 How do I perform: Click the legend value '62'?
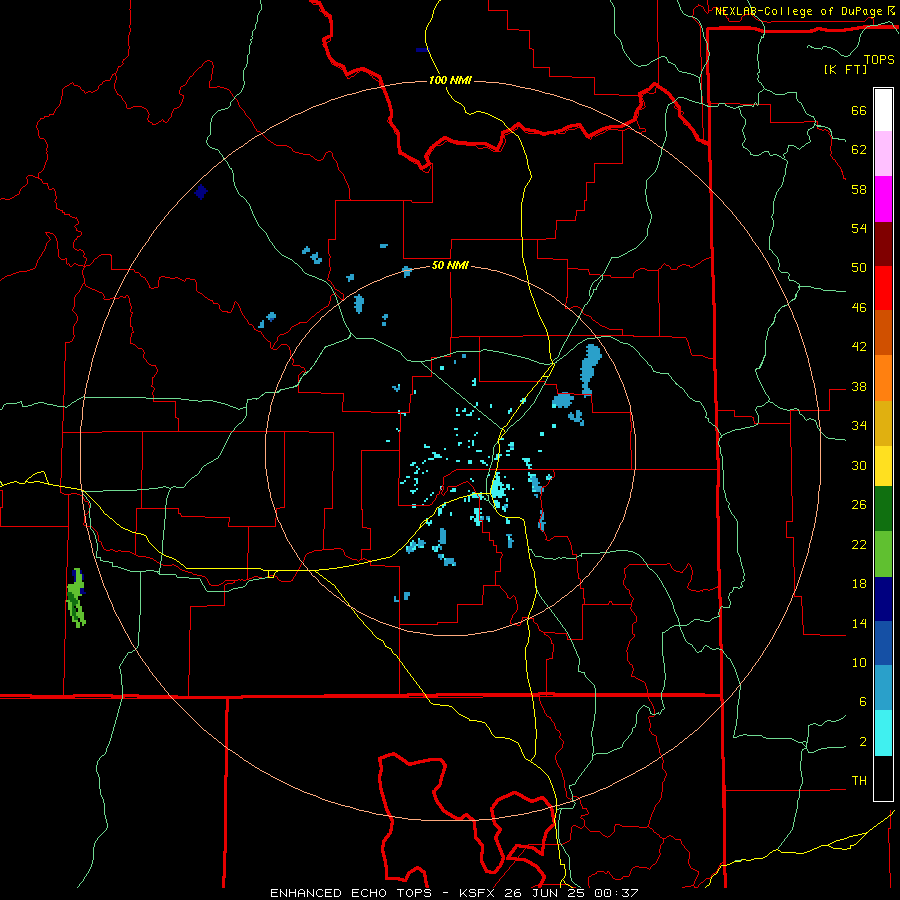(x=859, y=150)
